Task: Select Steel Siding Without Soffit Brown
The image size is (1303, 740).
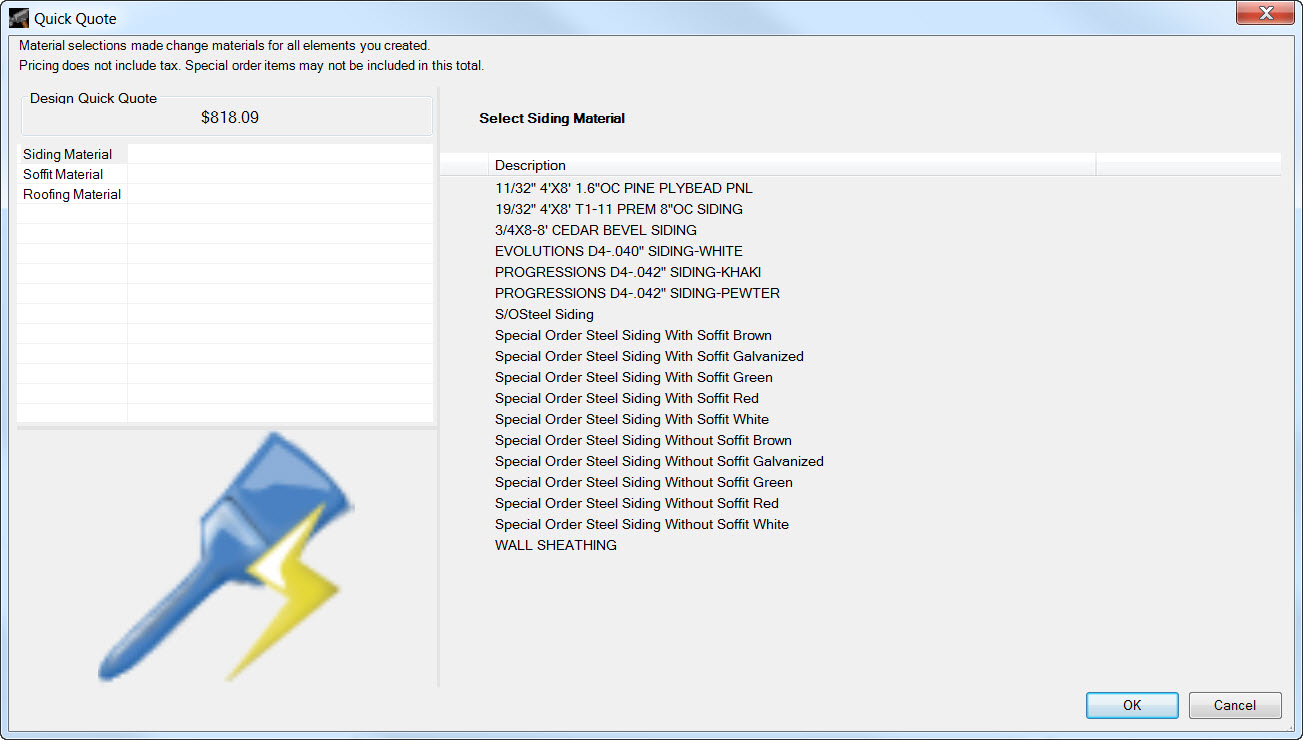Action: click(643, 440)
